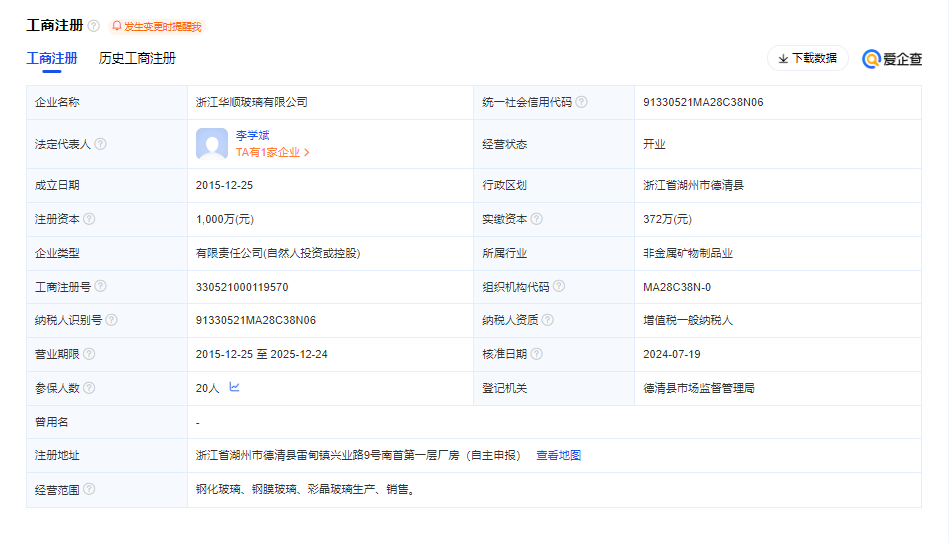Screen dimensions: 949x543
Task: Switch to the 历史工商注册 tab
Action: (x=137, y=59)
